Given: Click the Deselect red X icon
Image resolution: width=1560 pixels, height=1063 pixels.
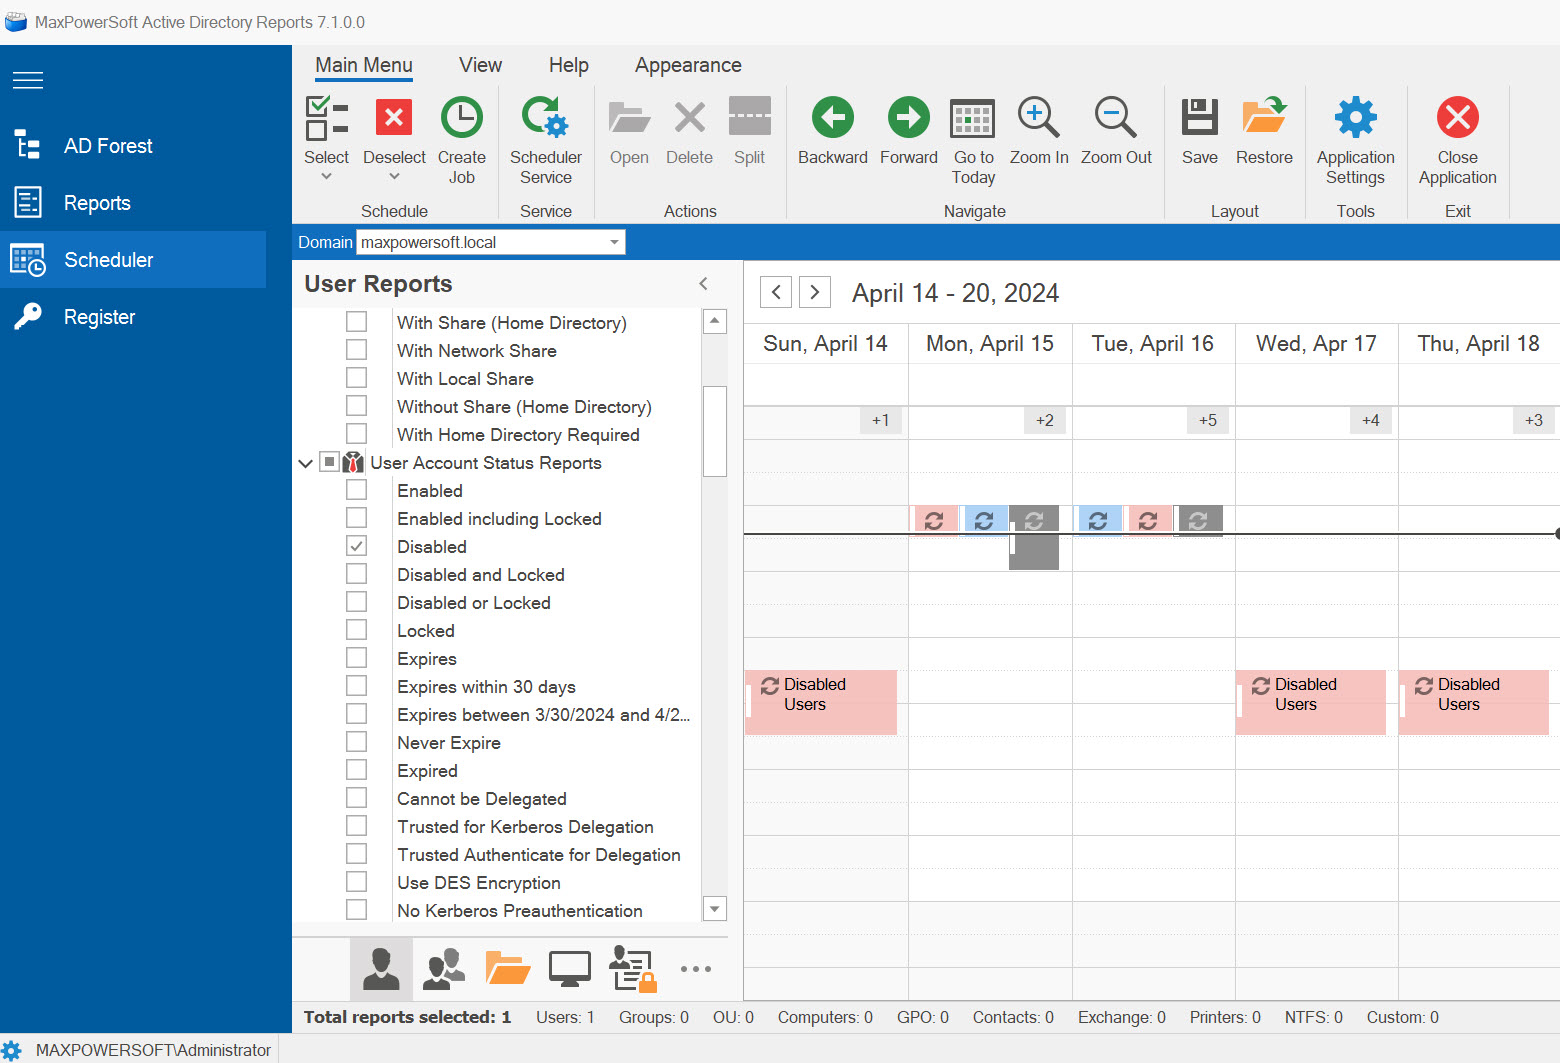Looking at the screenshot, I should click(394, 118).
